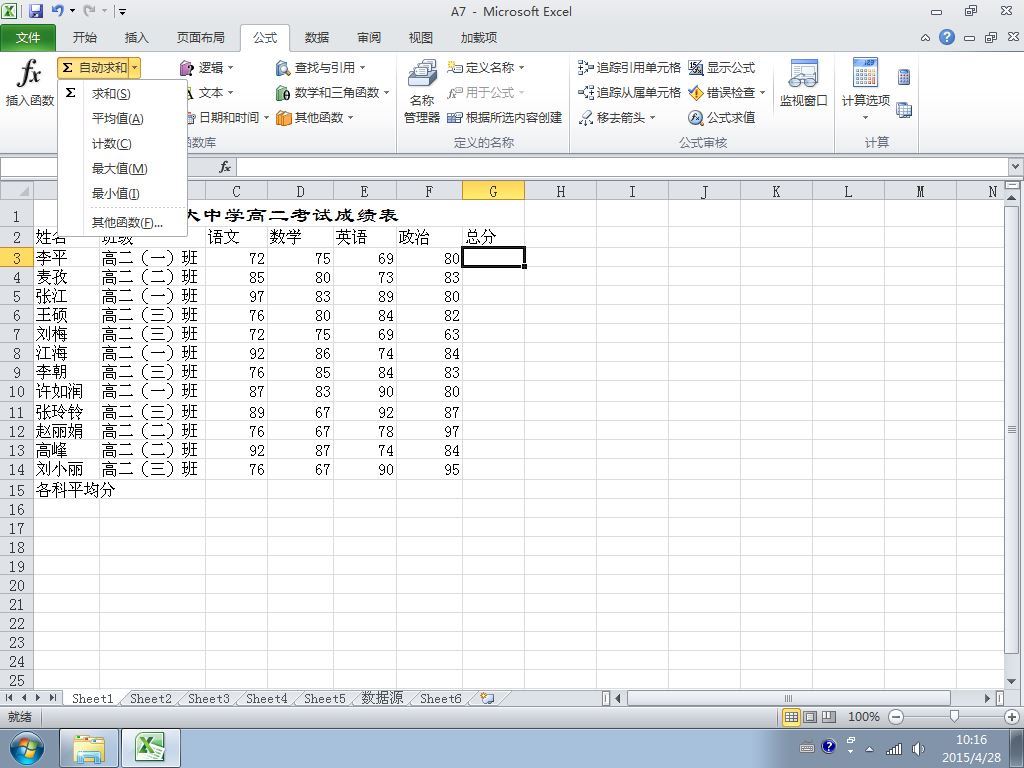1024x768 pixels.
Task: Expand Date & Time functions dropdown
Action: (266, 118)
